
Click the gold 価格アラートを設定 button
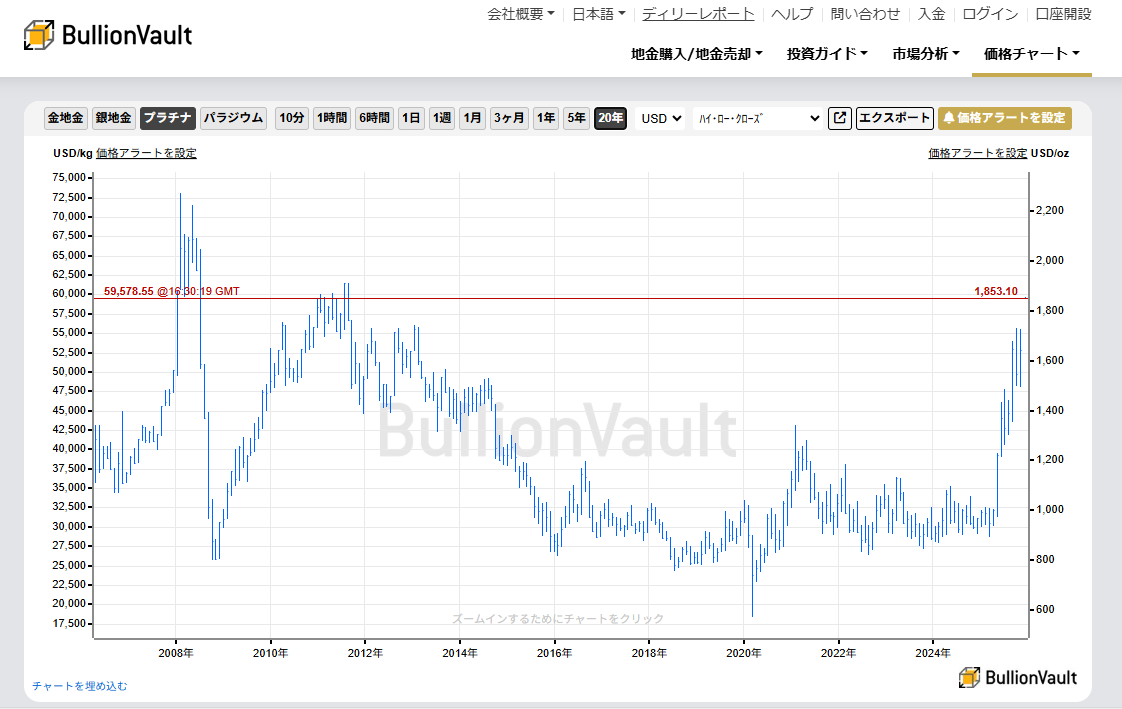coord(1005,118)
